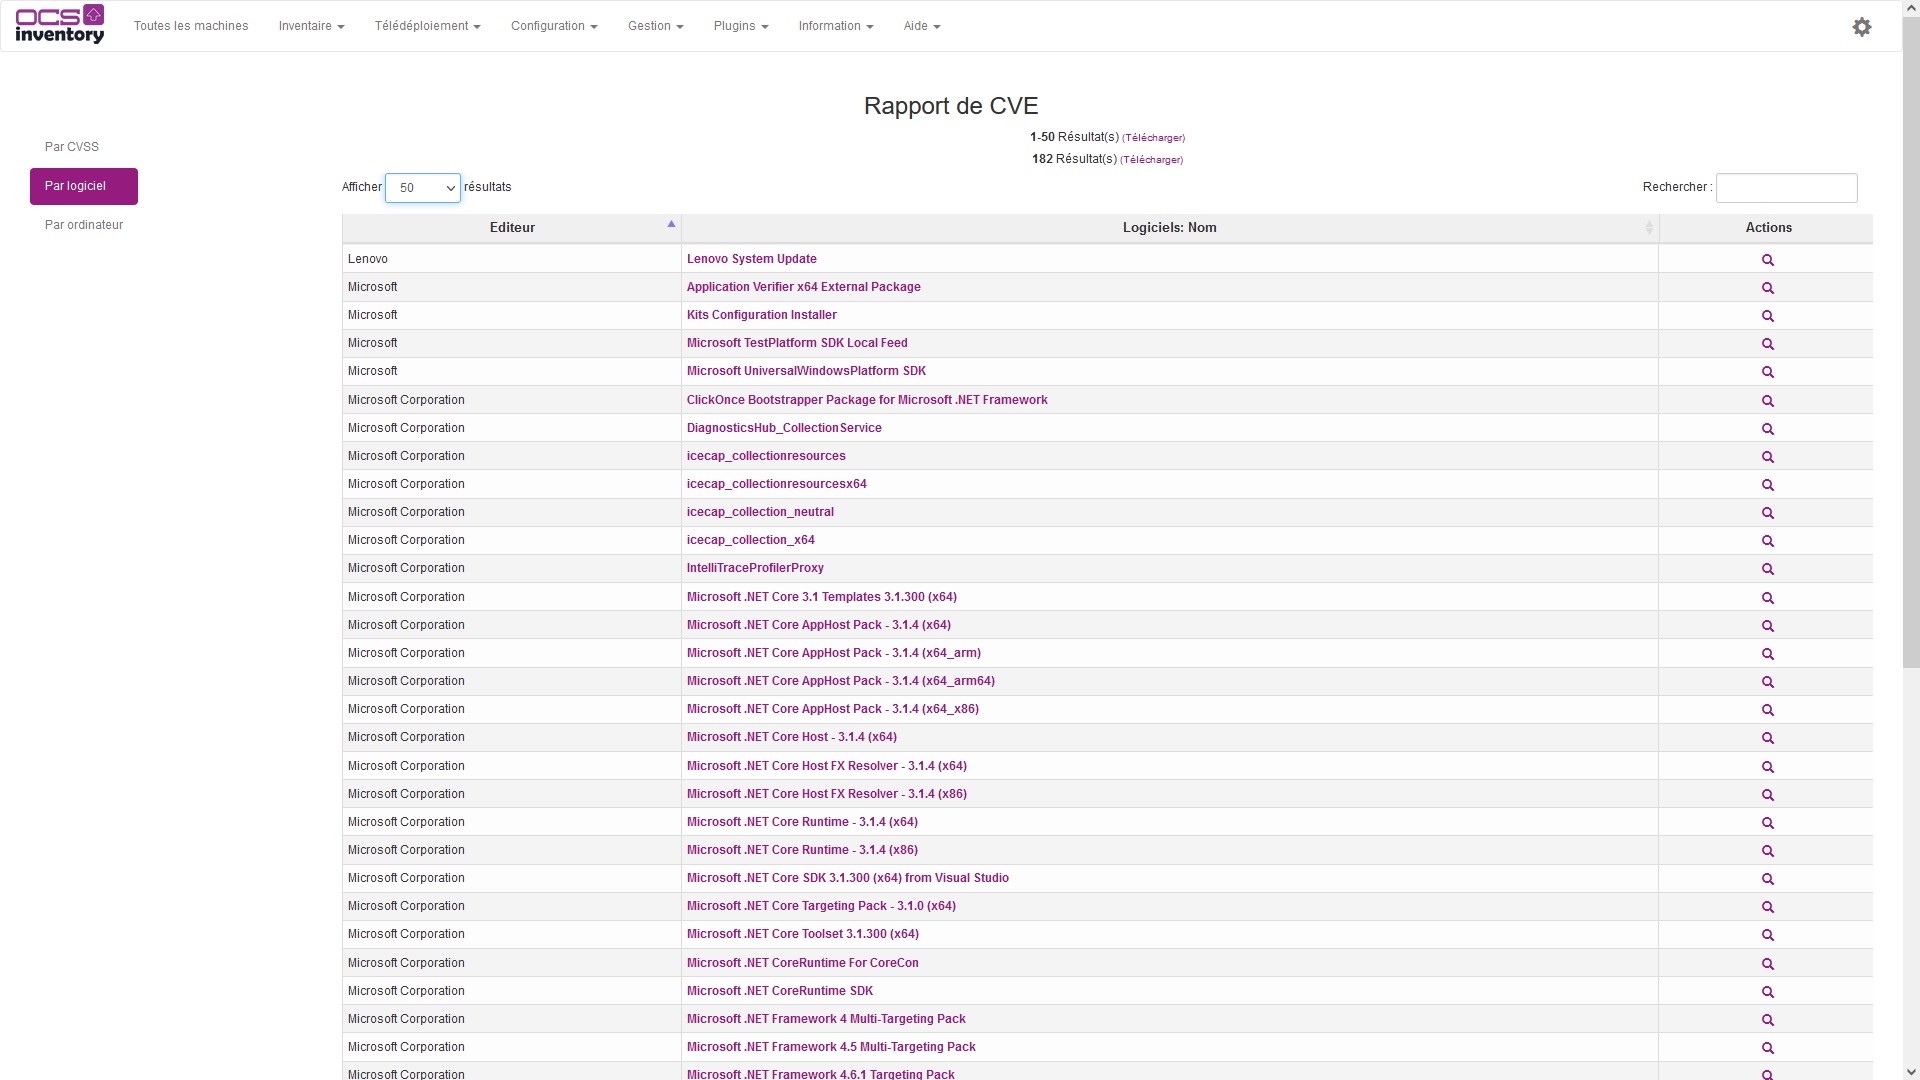Download all 182 results
The width and height of the screenshot is (1920, 1080).
click(1151, 160)
